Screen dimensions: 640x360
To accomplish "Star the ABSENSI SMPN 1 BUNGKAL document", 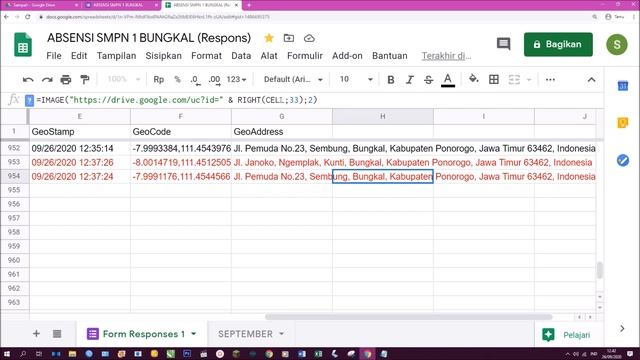I will click(x=269, y=38).
